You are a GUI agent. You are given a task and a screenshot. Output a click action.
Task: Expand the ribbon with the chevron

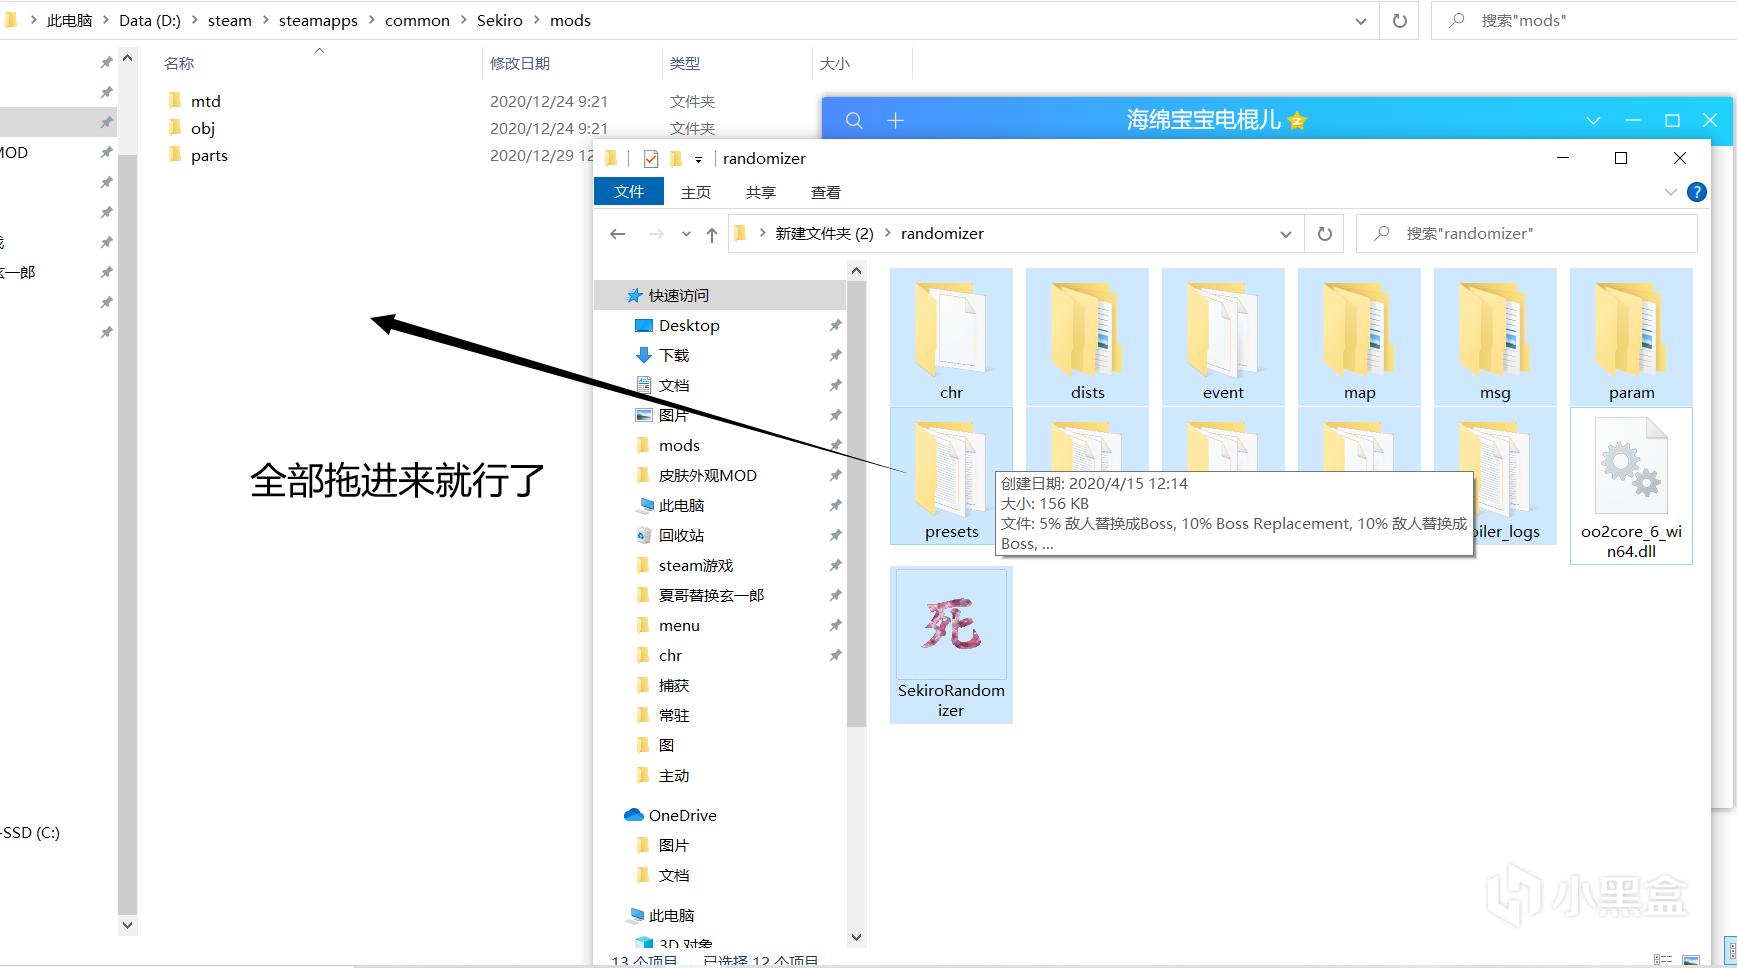pos(1669,192)
